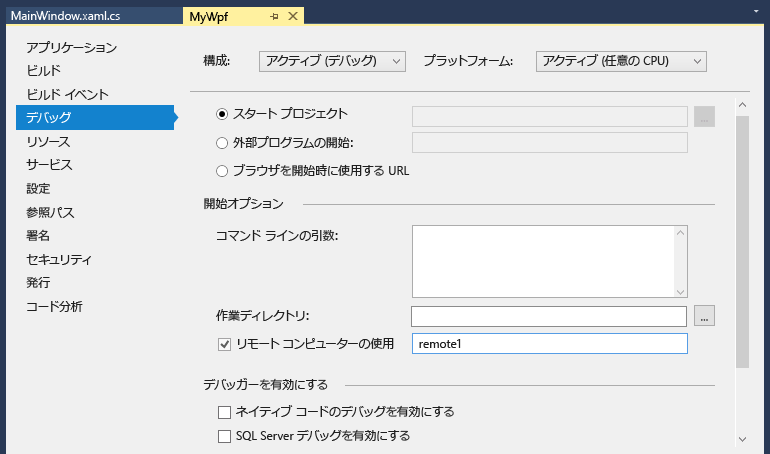Open the 発行 page
Screen dimensions: 770x454
38,283
